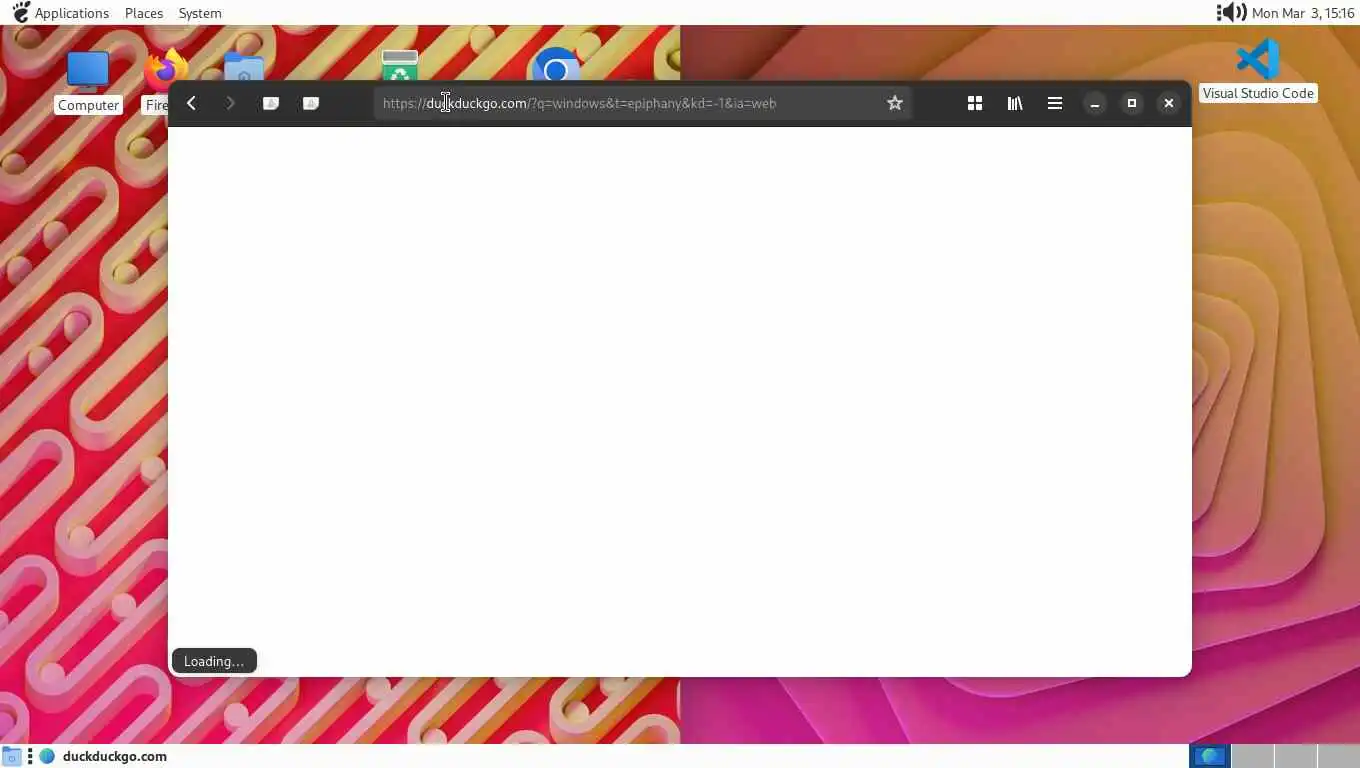1360x768 pixels.
Task: Select the Visual Studio Code desktop icon
Action: [1258, 69]
